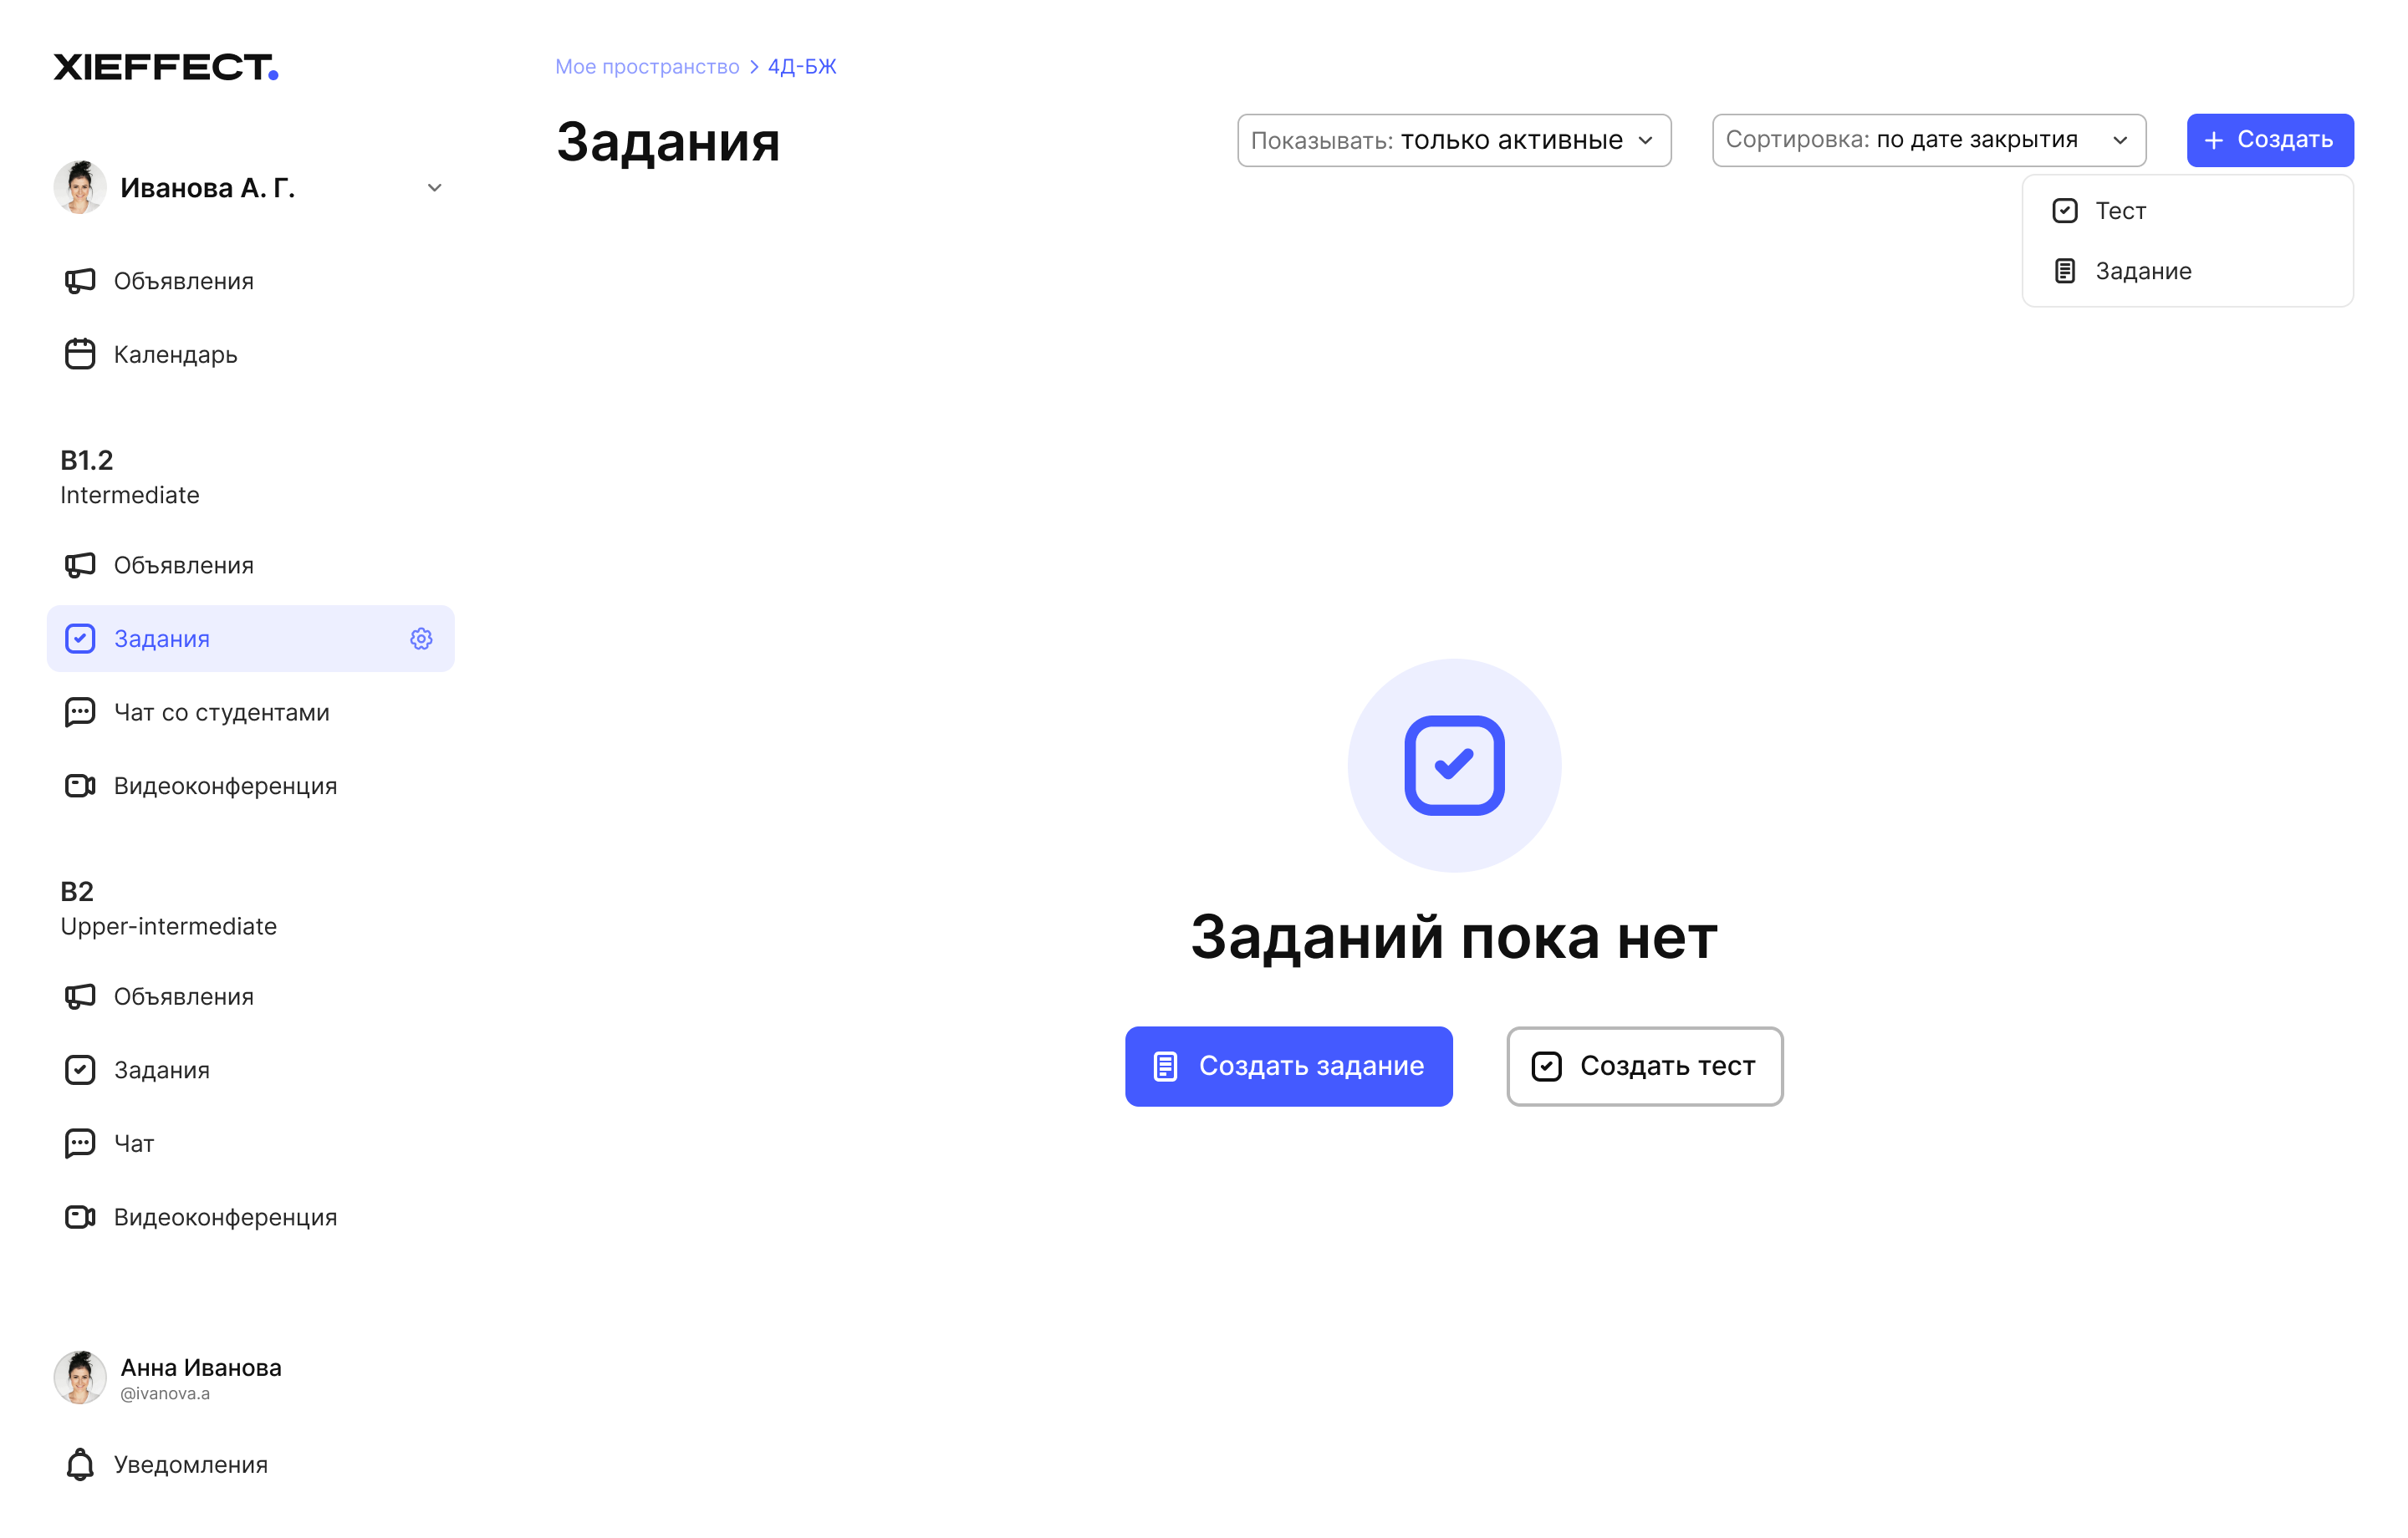Click the plus icon in Создать

[x=2214, y=140]
